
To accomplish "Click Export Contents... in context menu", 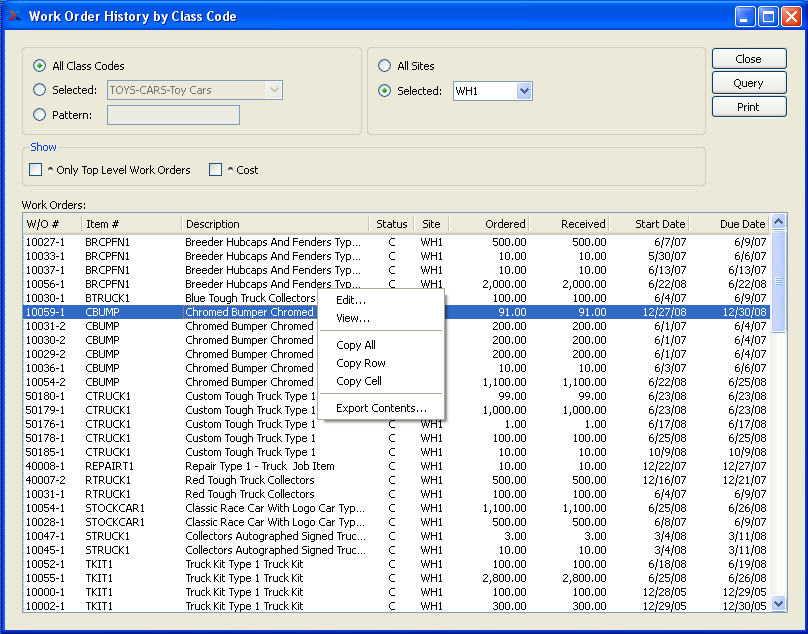I will [x=381, y=408].
